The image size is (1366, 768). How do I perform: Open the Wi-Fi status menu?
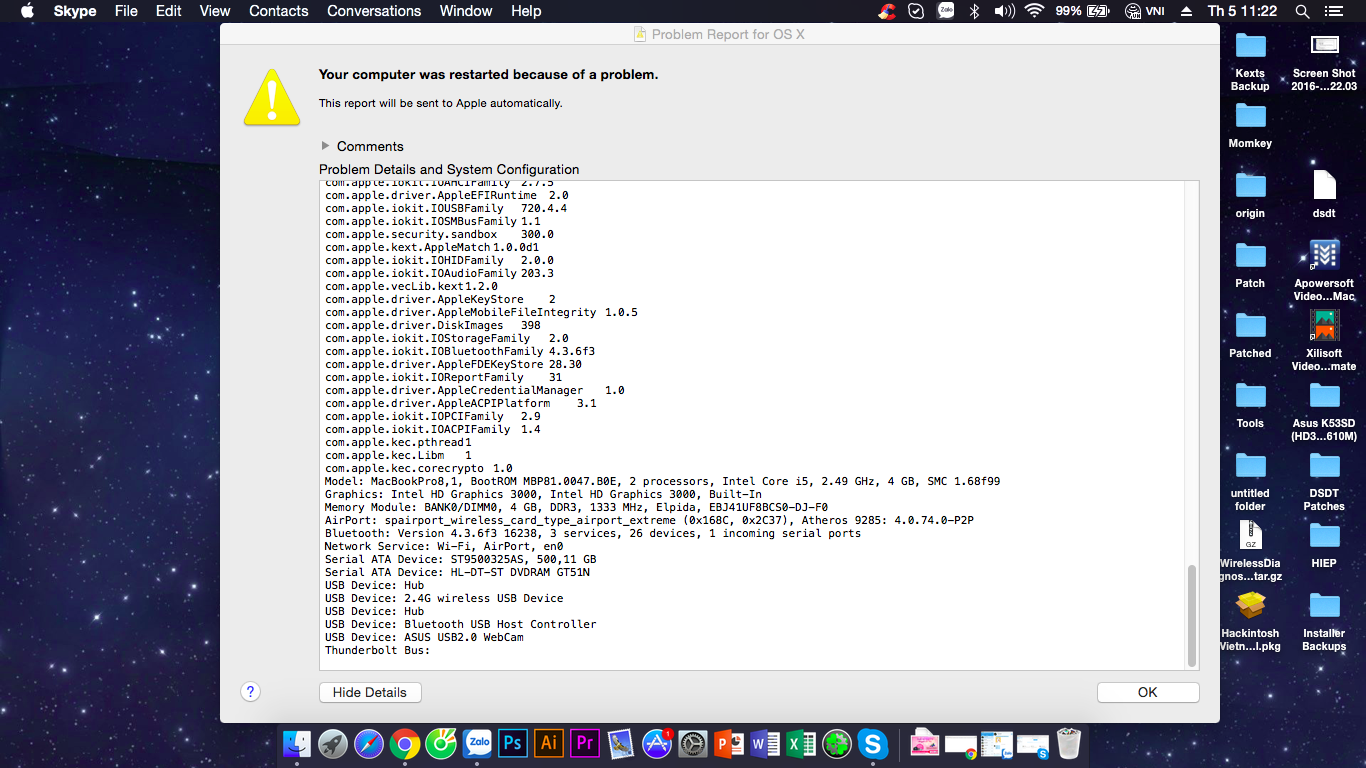click(x=1034, y=11)
